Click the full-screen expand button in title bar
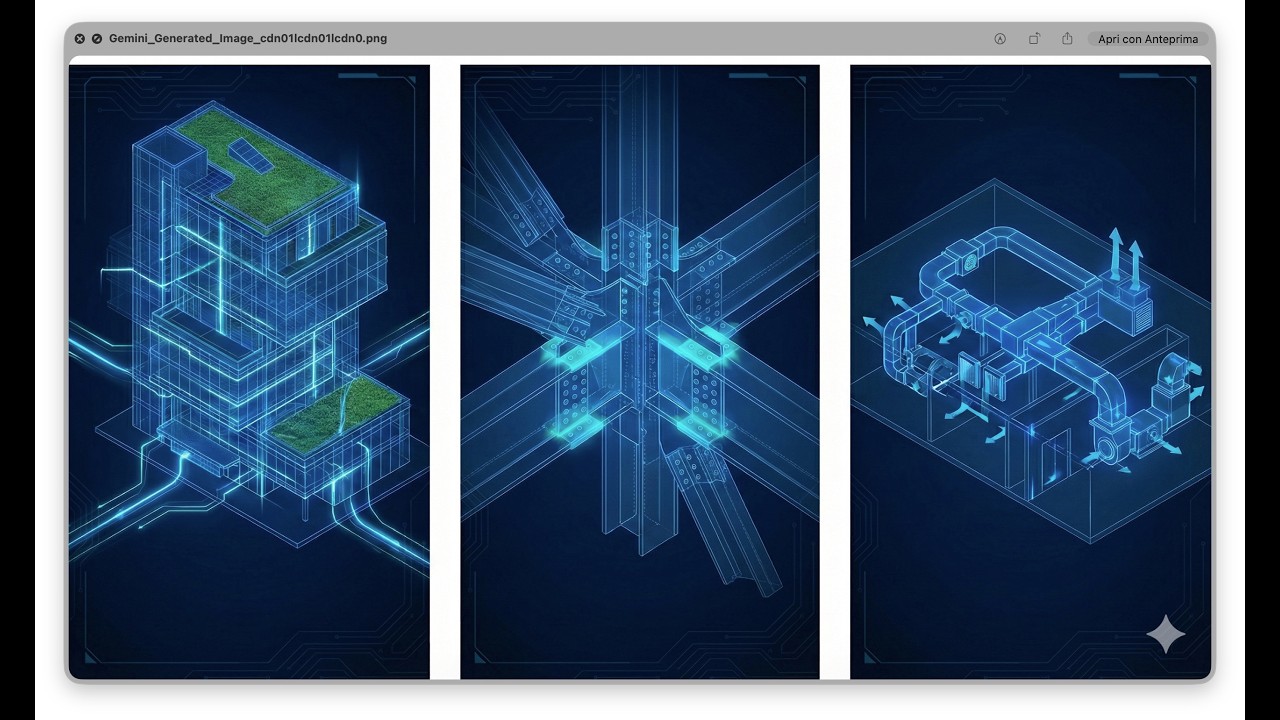 pyautogui.click(x=97, y=39)
